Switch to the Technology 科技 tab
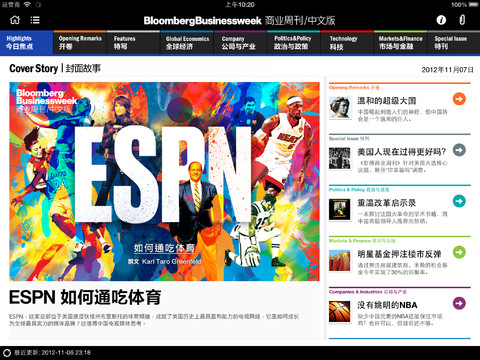The width and height of the screenshot is (480, 360). pos(347,42)
